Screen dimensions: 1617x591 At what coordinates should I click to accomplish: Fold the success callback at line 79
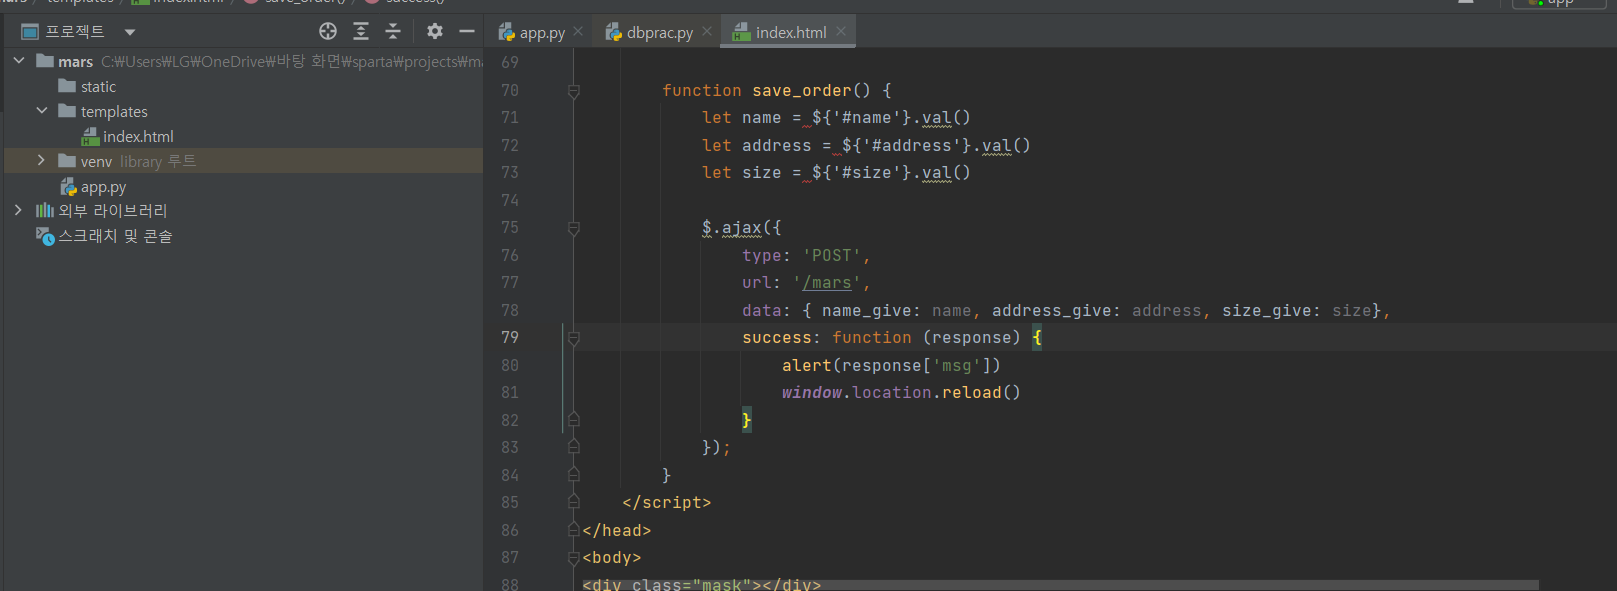574,339
